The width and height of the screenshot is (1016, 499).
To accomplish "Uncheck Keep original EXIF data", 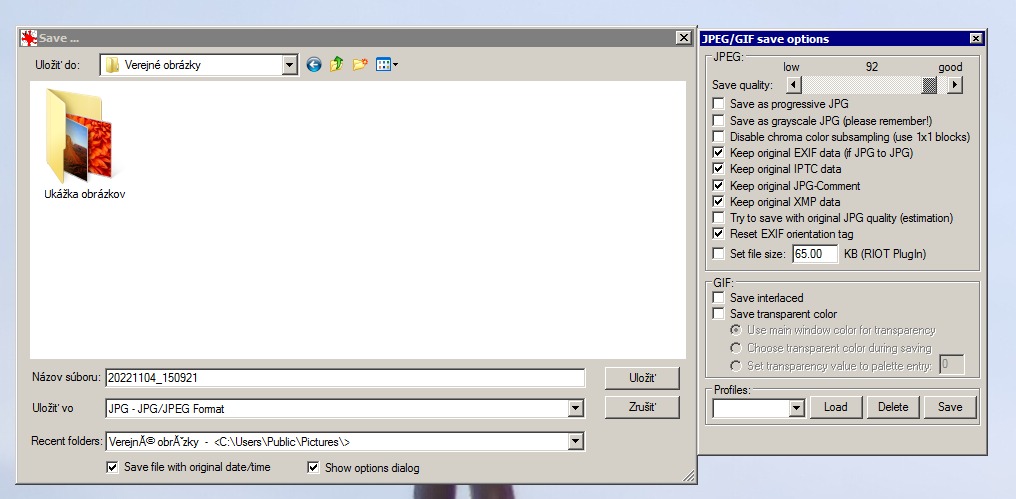I will tap(718, 153).
